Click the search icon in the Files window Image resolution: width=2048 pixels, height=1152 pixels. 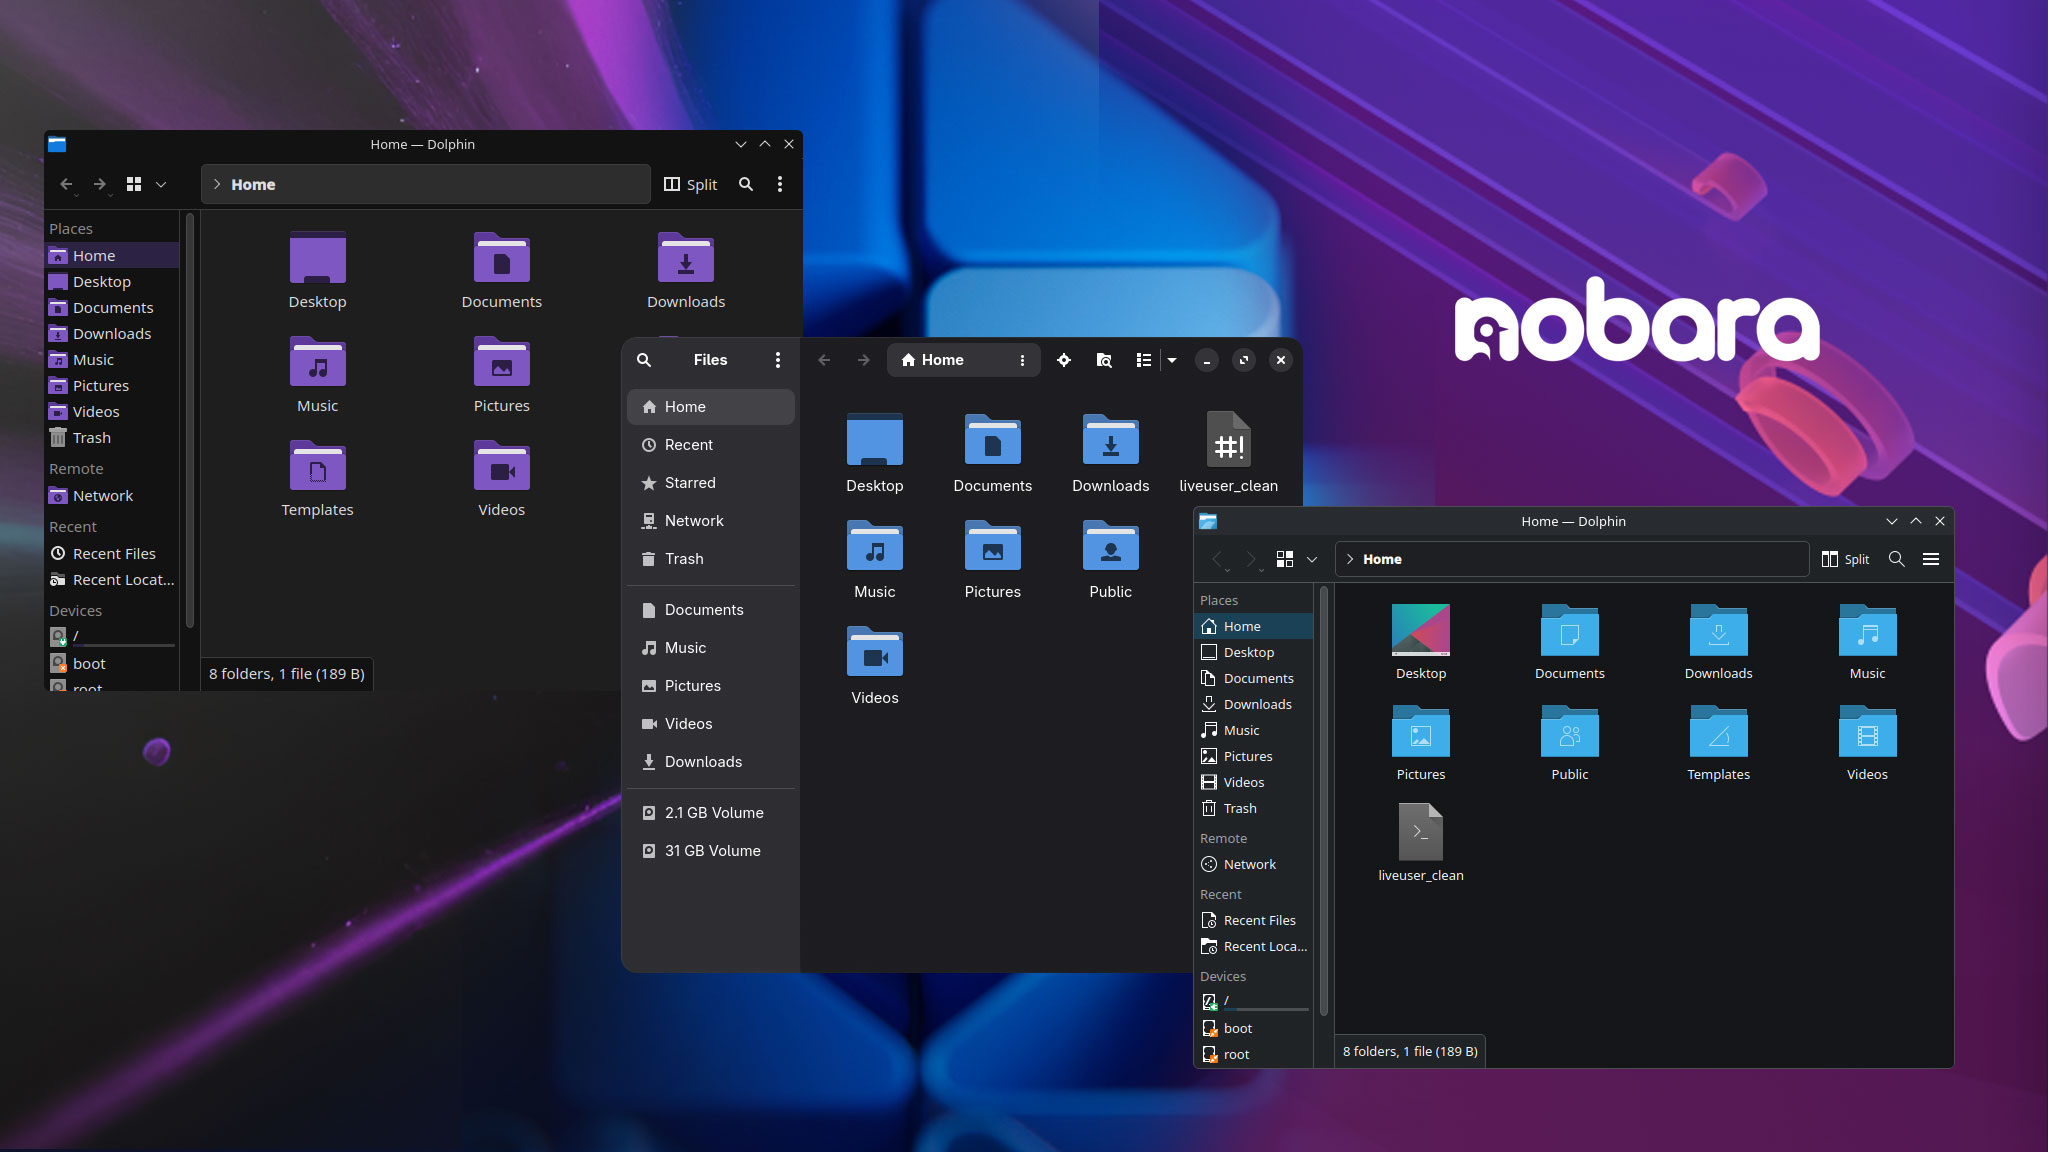click(644, 360)
